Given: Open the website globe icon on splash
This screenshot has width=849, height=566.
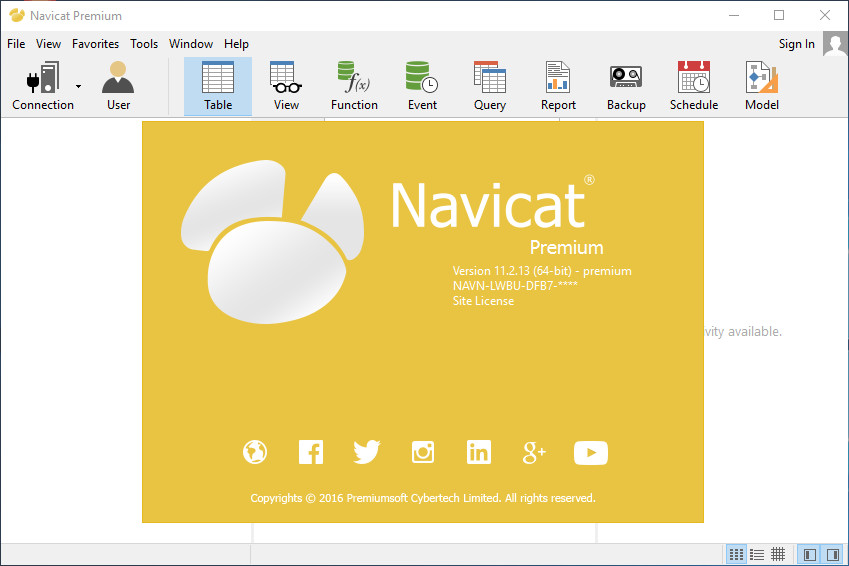Looking at the screenshot, I should click(254, 452).
